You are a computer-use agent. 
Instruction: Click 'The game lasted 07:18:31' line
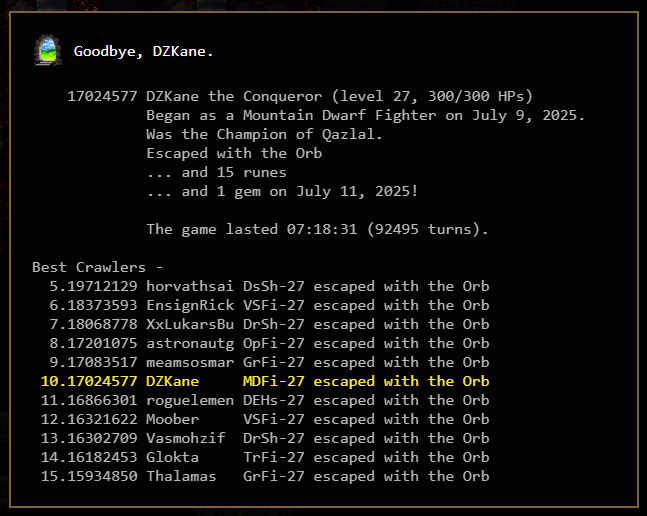(x=317, y=229)
